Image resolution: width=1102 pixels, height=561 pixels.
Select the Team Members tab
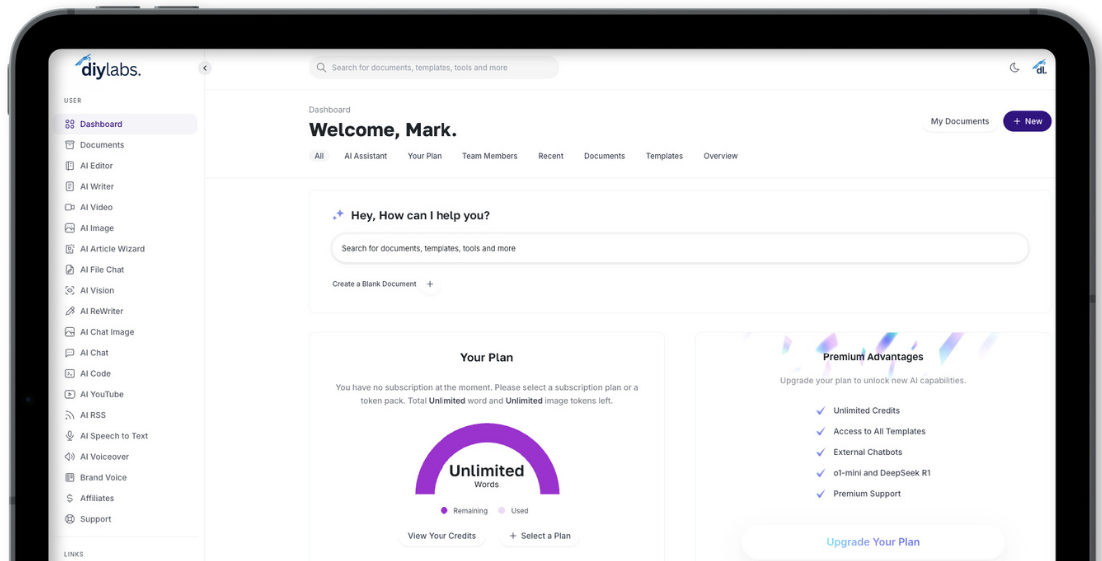(x=489, y=156)
